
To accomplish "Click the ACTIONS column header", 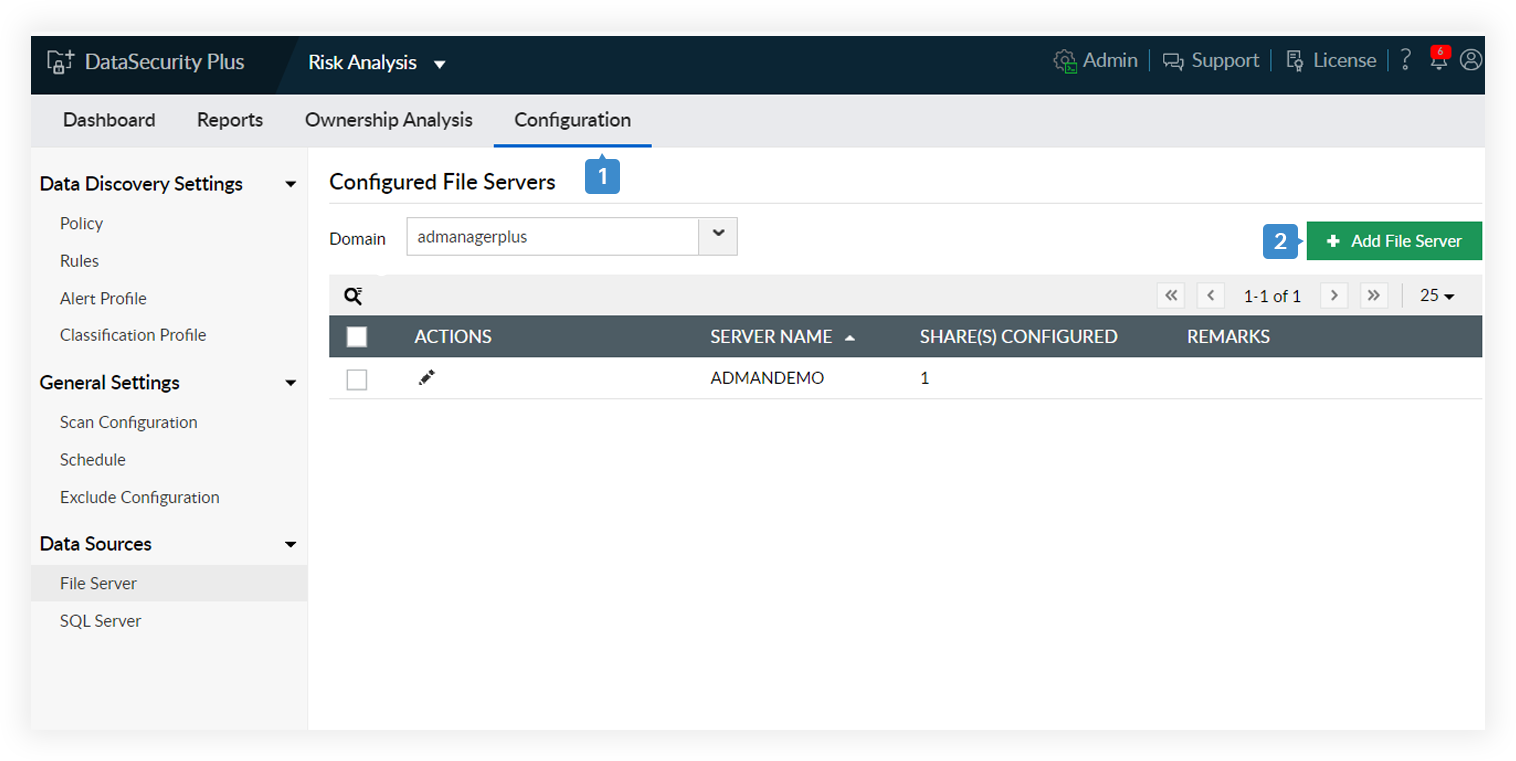I will (x=453, y=337).
